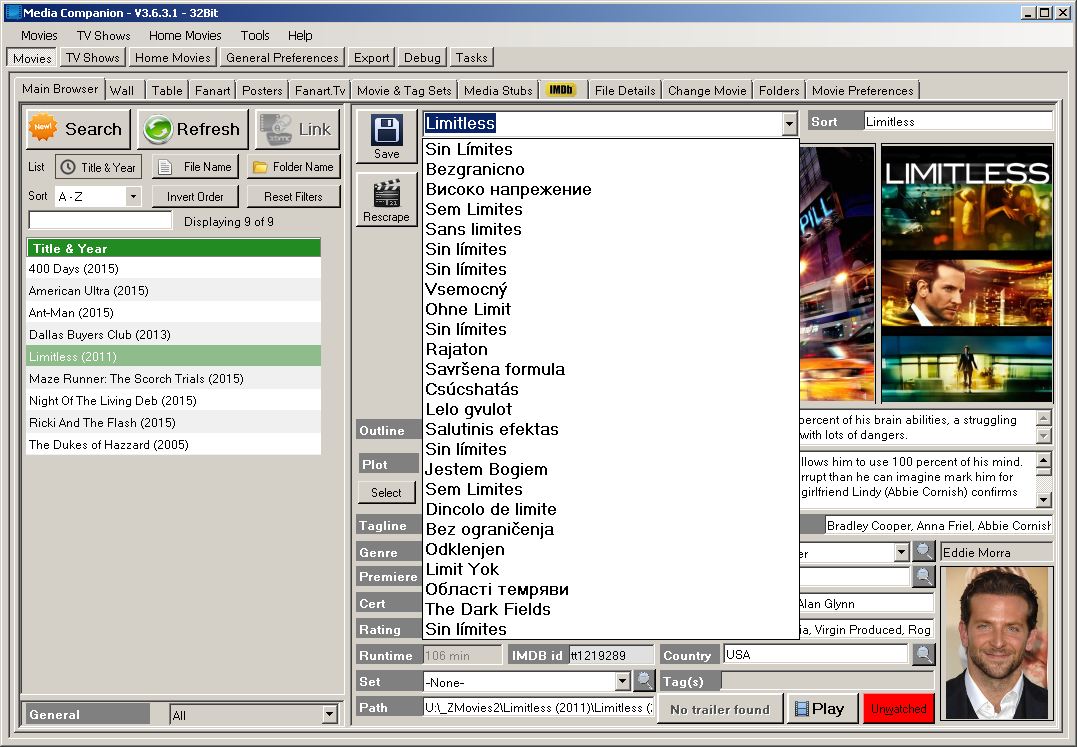Viewport: 1077px width, 747px height.
Task: Click the Media Companion title bar icon
Action: [x=13, y=12]
